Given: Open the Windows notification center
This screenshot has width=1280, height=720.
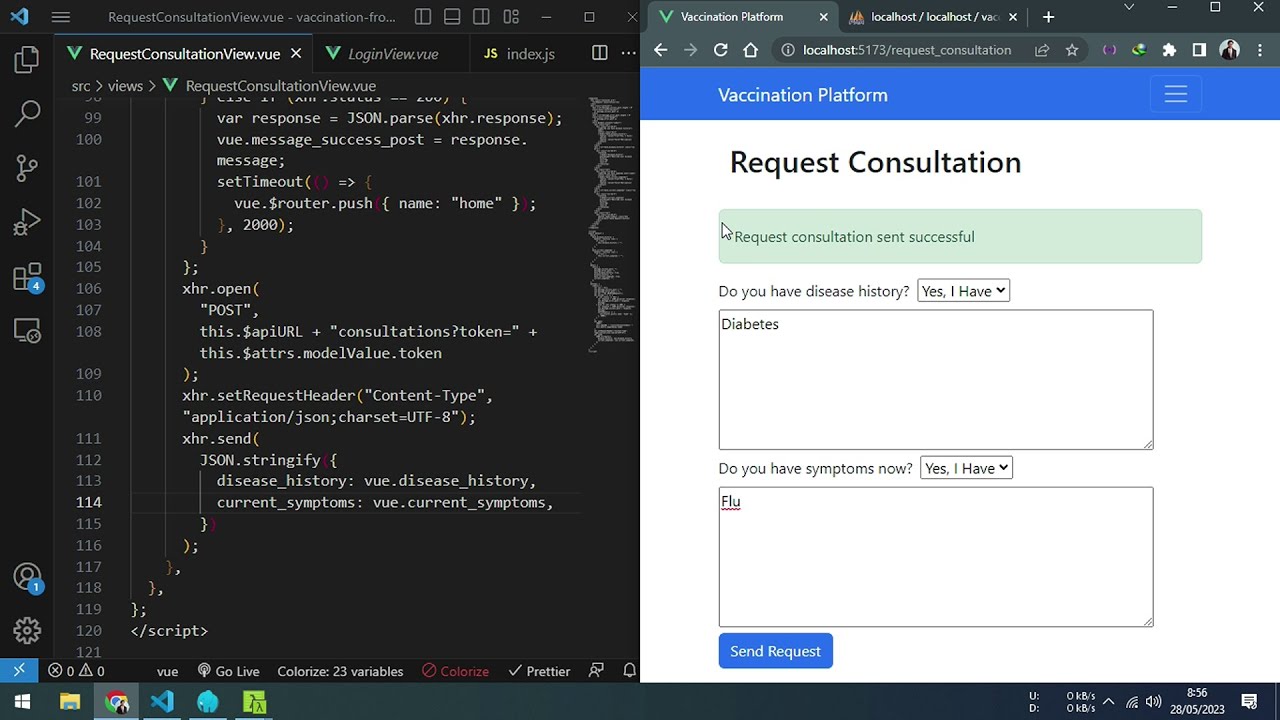Looking at the screenshot, I should pos(1249,702).
